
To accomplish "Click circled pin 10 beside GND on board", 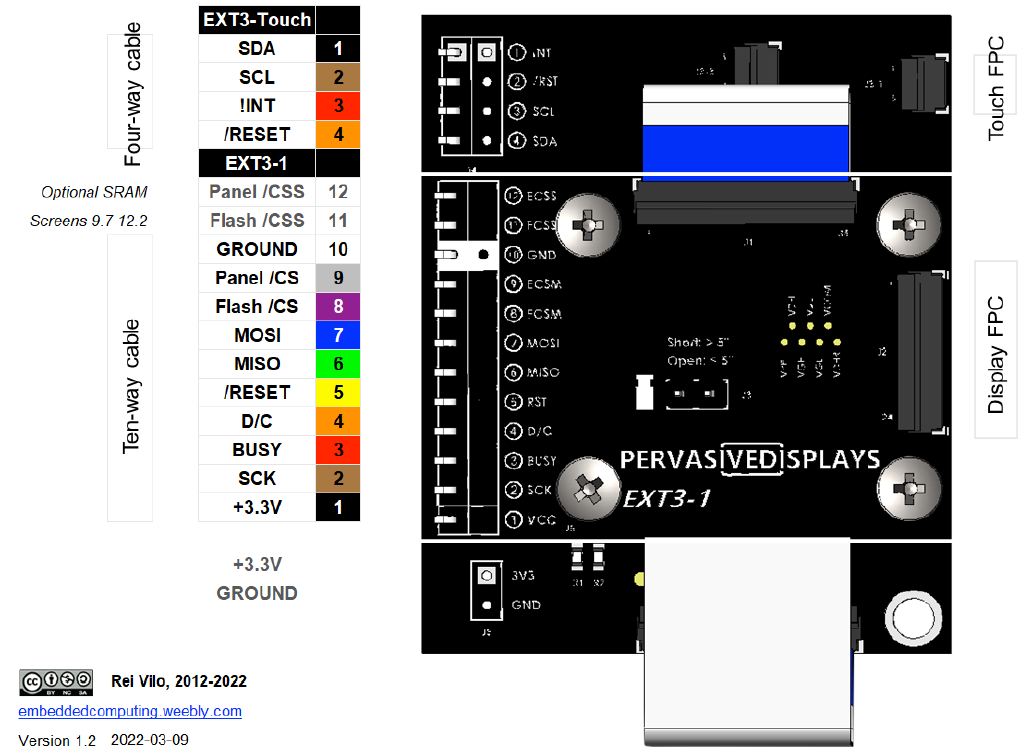I will [513, 255].
